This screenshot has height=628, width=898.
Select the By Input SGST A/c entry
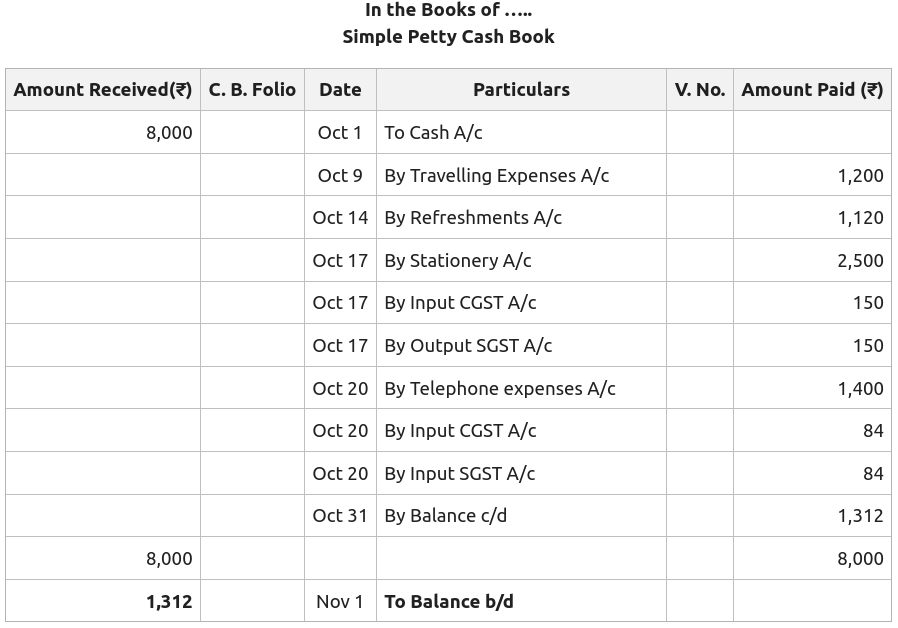[x=460, y=473]
